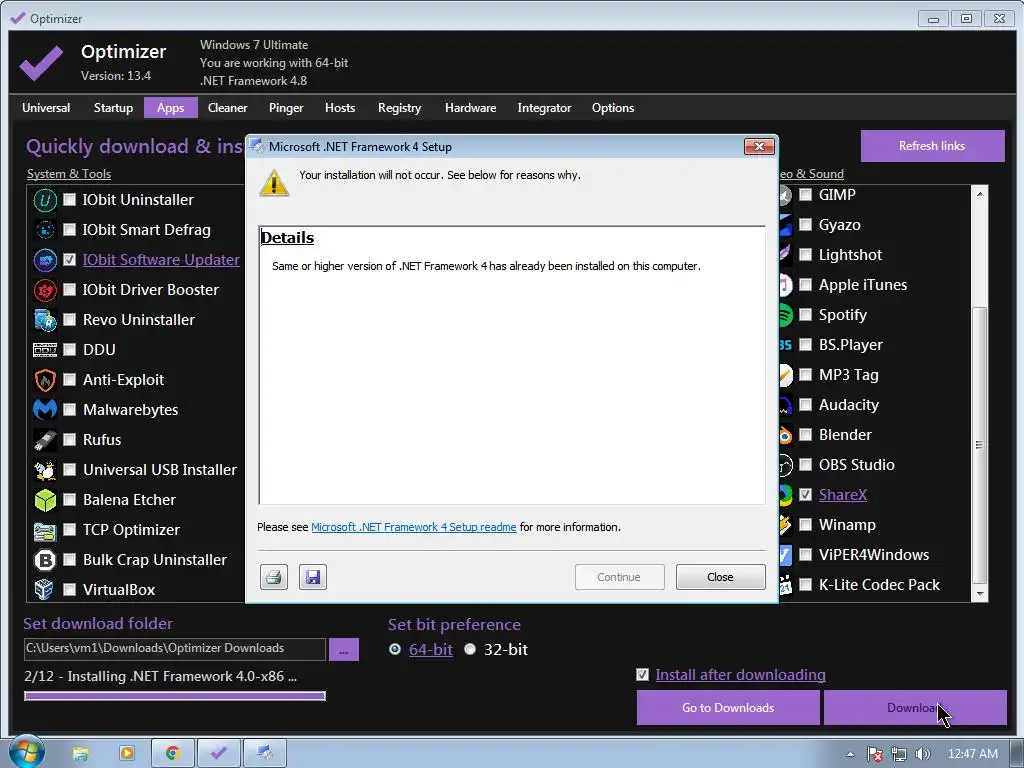The width and height of the screenshot is (1024, 768).
Task: Open the Hosts tab
Action: (x=340, y=108)
